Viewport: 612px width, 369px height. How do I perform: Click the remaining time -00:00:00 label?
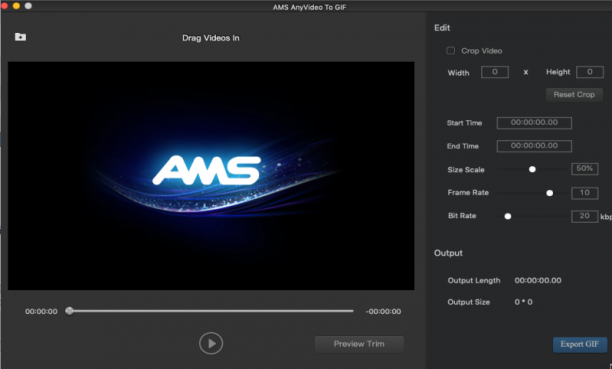pos(383,312)
